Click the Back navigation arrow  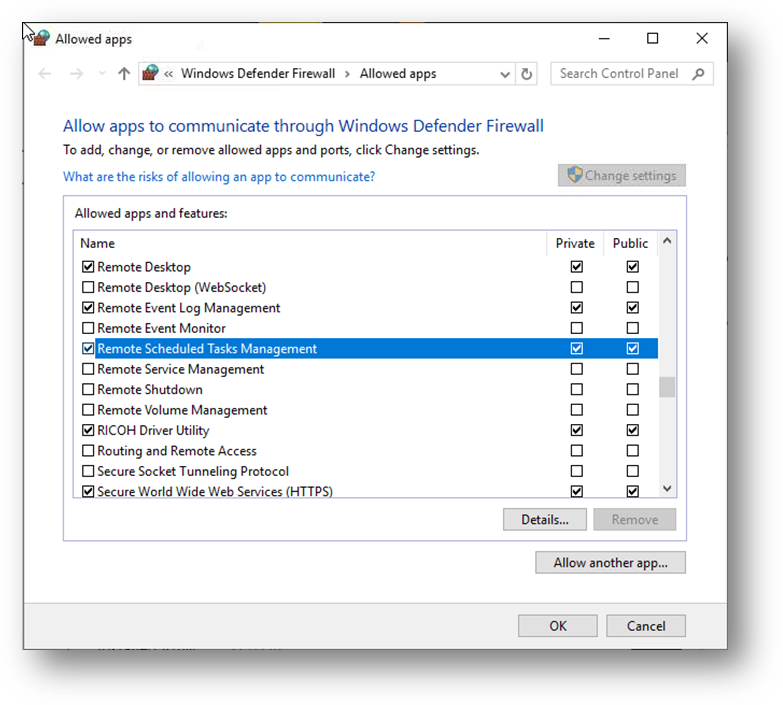44,74
